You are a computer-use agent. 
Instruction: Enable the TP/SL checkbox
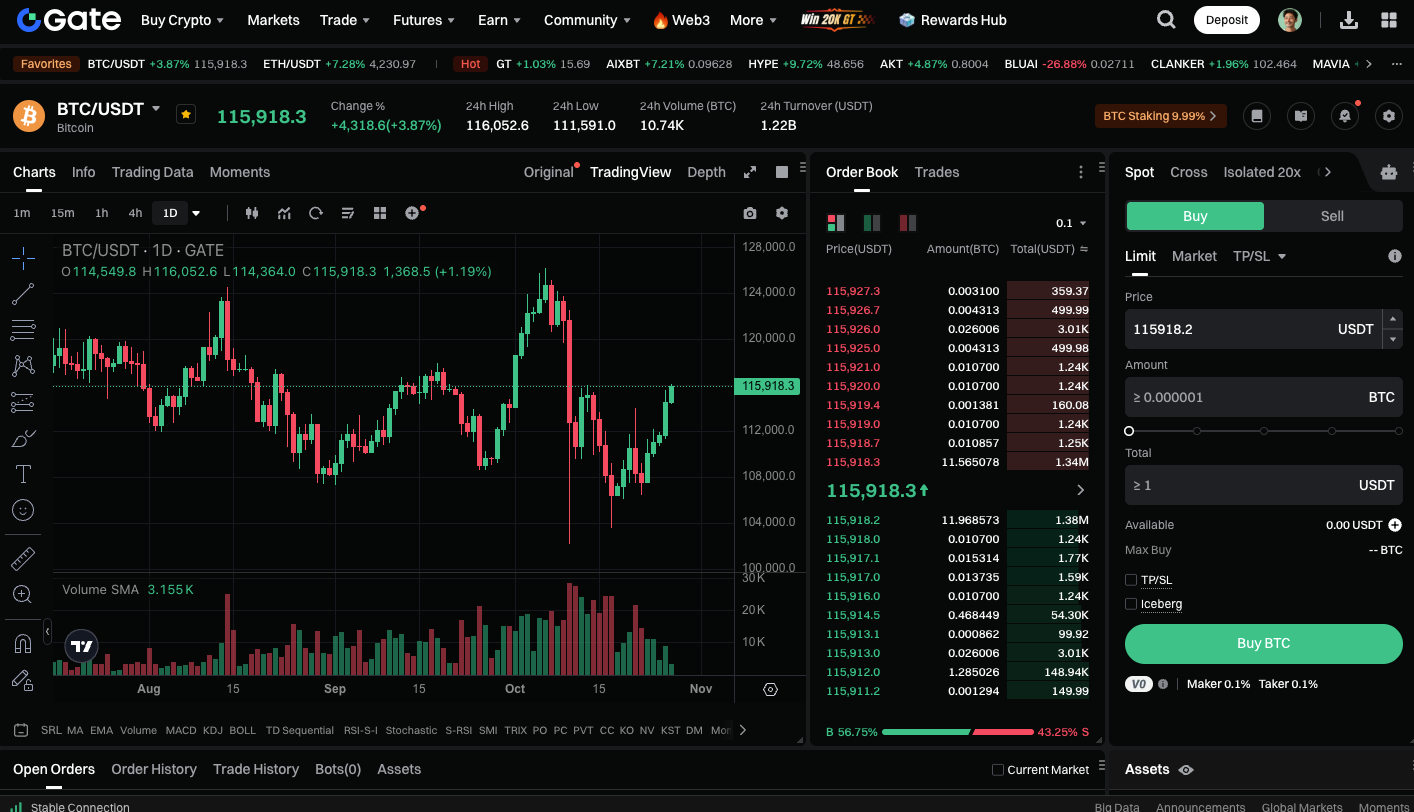tap(1131, 580)
